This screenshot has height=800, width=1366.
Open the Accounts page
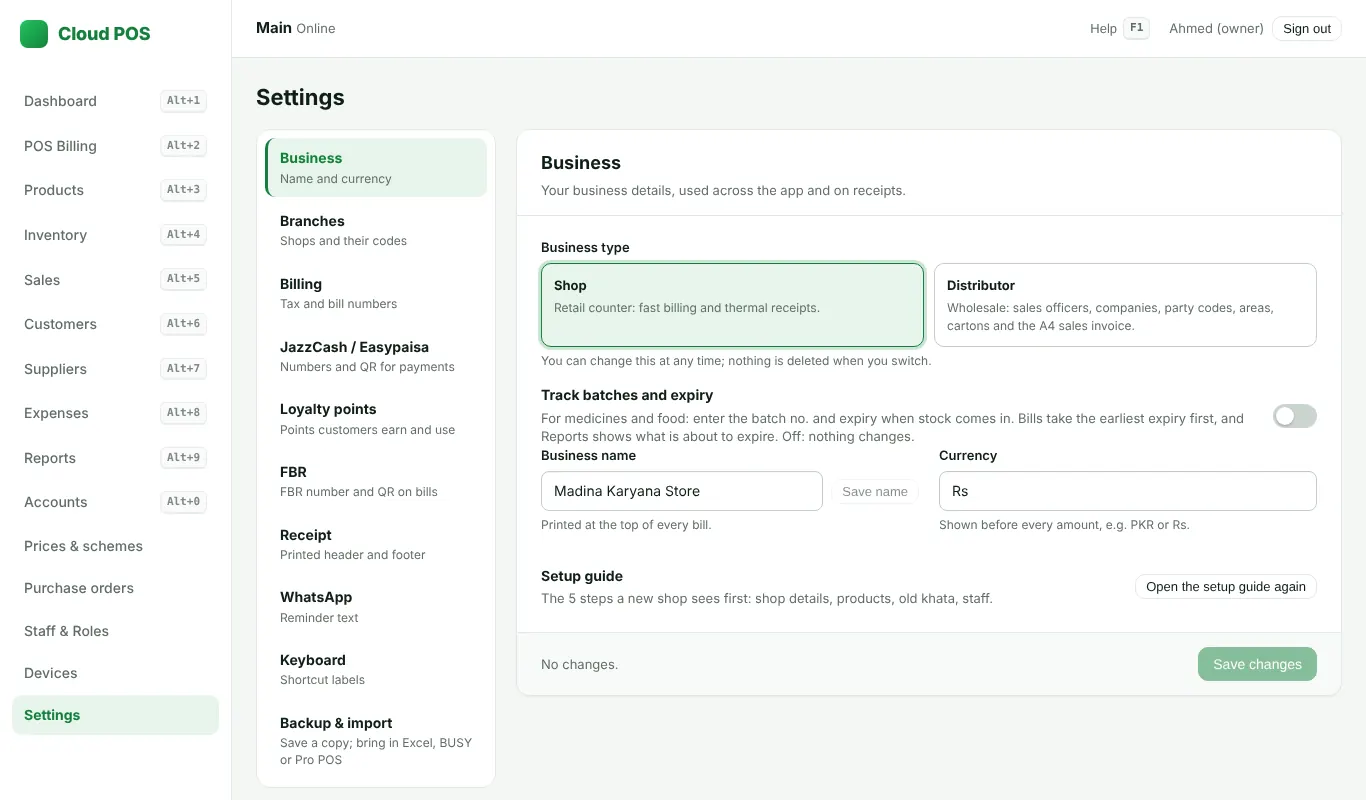[x=115, y=502]
